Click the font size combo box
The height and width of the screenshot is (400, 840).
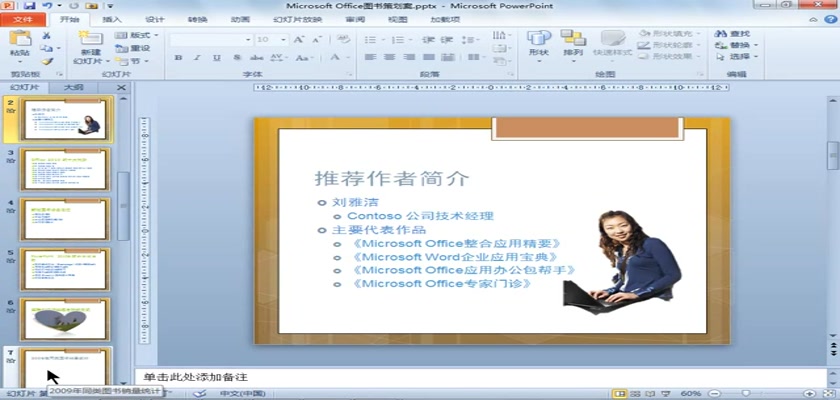tap(272, 40)
